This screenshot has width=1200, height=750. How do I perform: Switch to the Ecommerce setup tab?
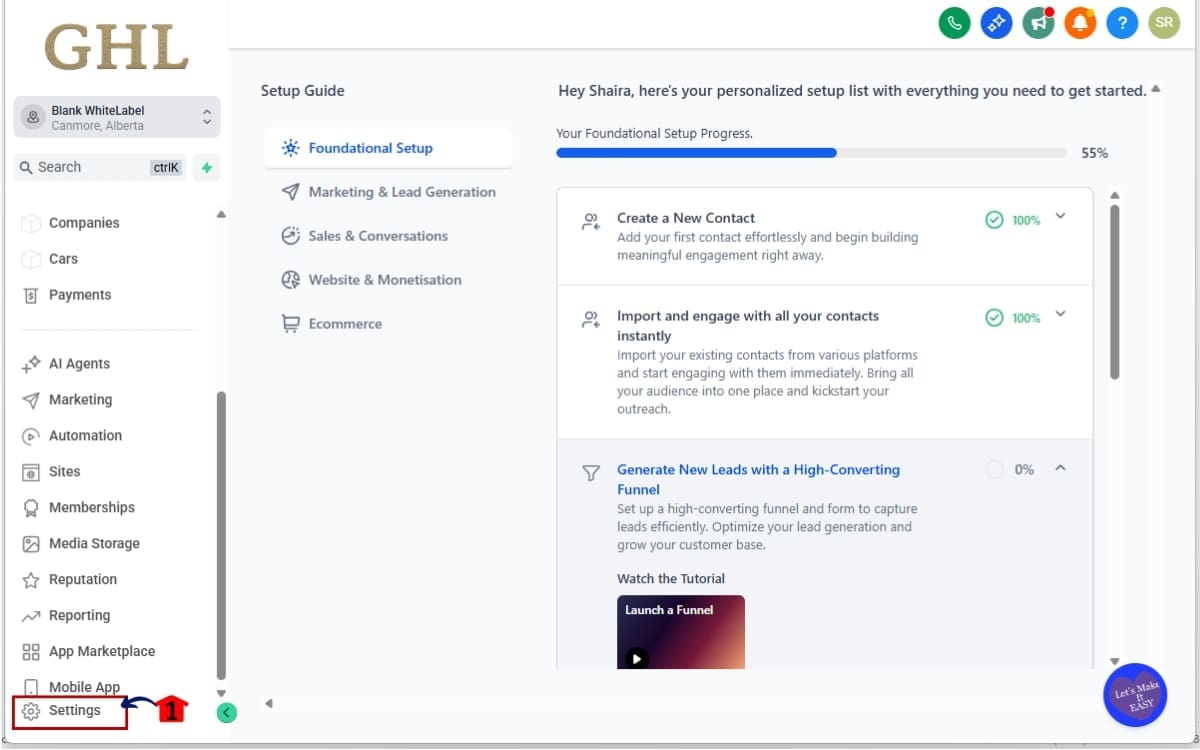coord(345,323)
